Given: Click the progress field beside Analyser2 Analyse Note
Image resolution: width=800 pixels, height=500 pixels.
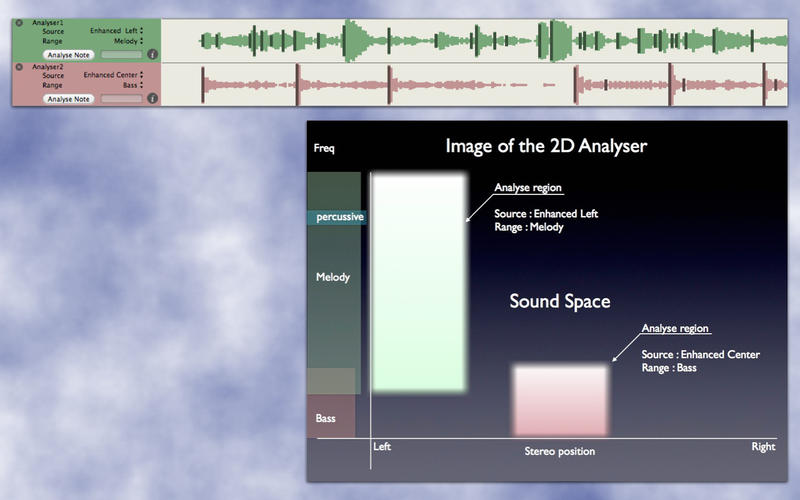Looking at the screenshot, I should tap(121, 99).
